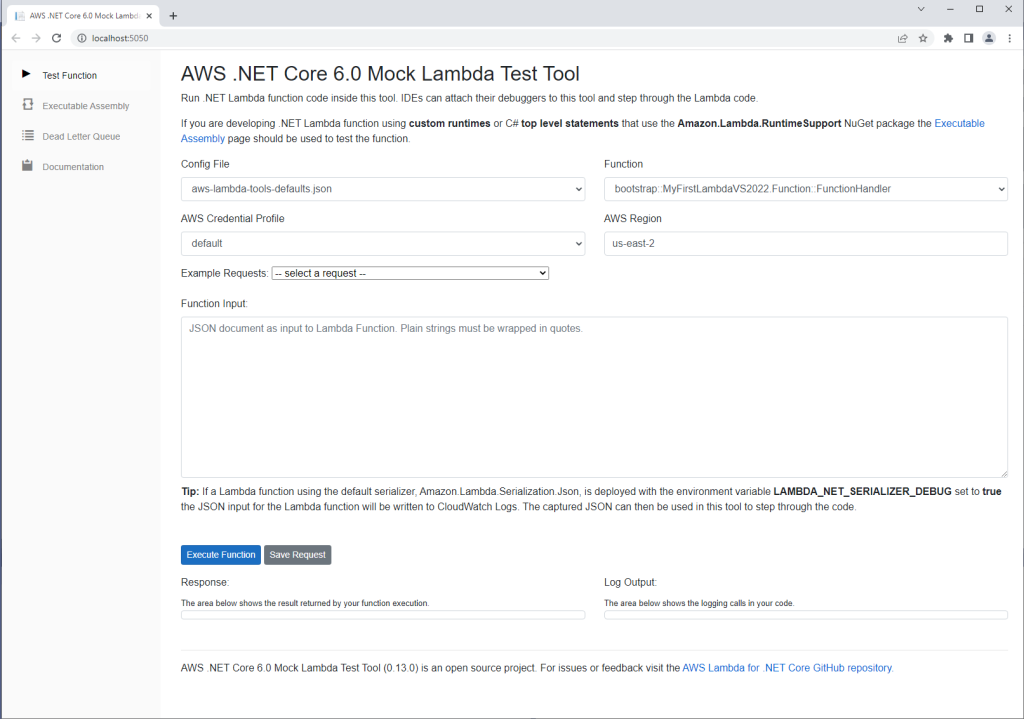Click the browser back arrow

(x=15, y=37)
